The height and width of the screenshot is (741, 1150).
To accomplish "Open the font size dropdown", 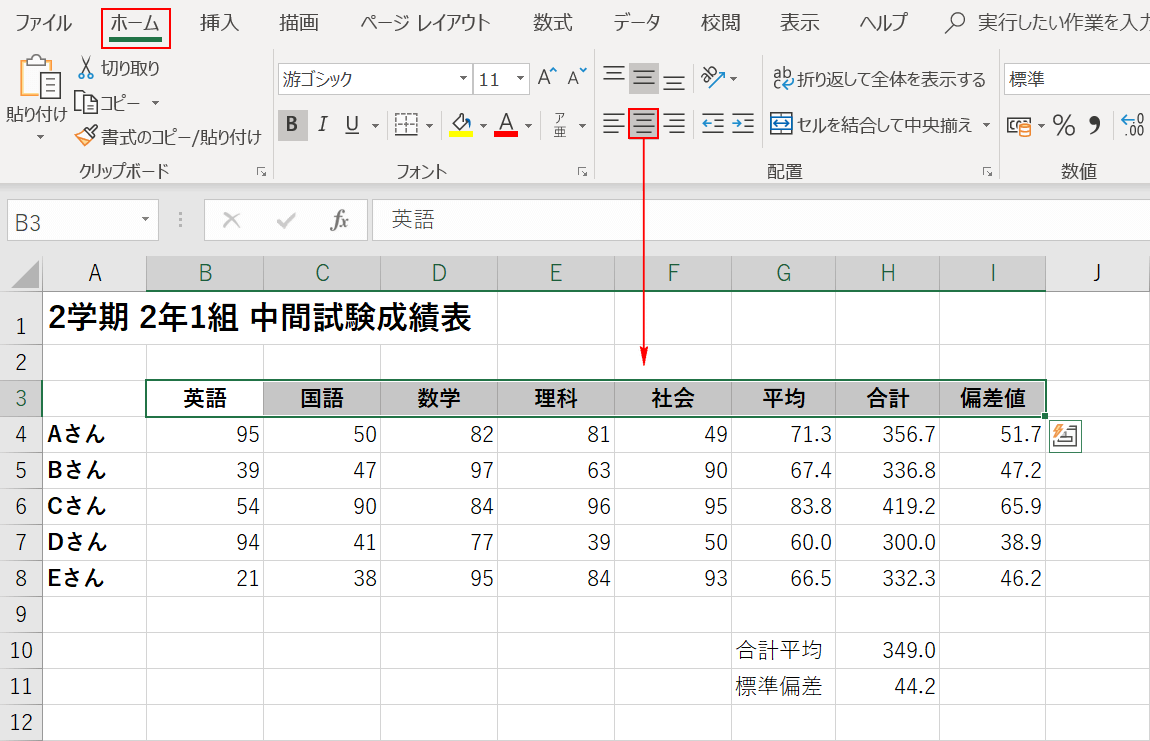I will coord(518,77).
